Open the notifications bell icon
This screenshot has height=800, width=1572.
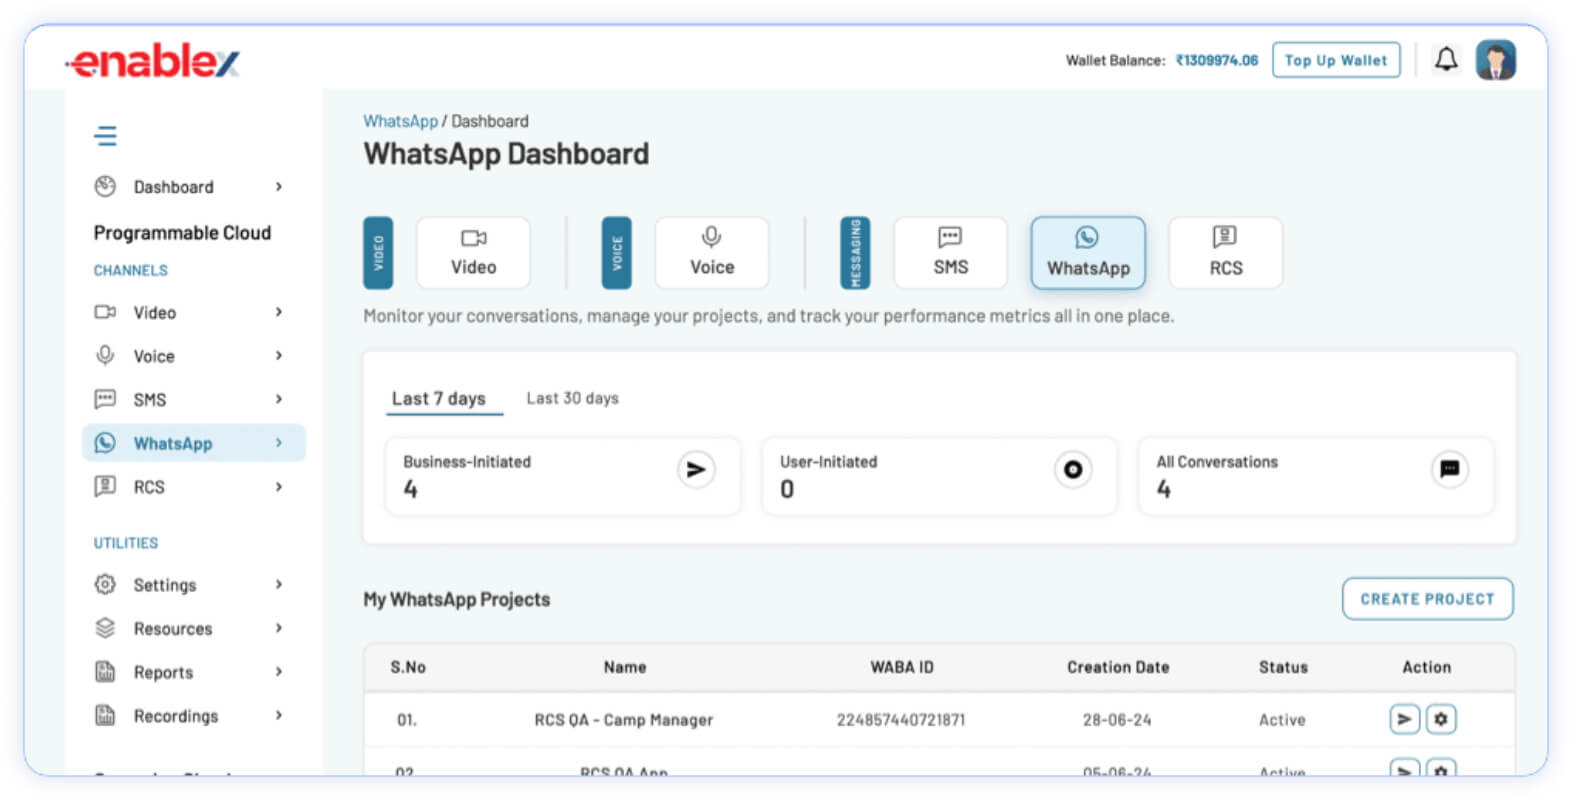[1446, 60]
